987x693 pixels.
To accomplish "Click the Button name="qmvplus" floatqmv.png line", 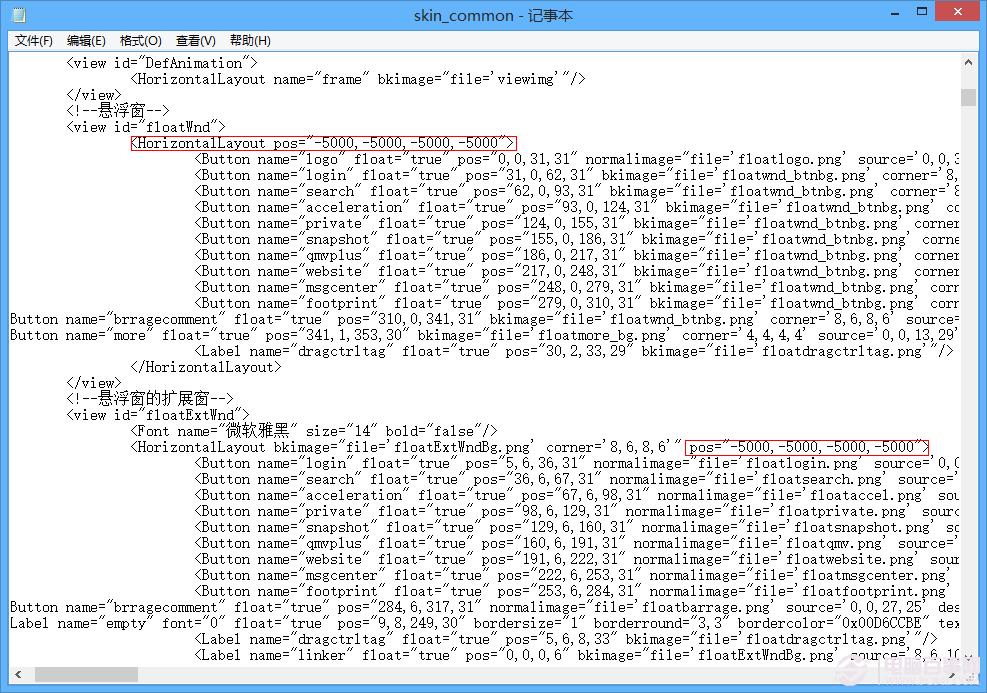I will coord(577,544).
